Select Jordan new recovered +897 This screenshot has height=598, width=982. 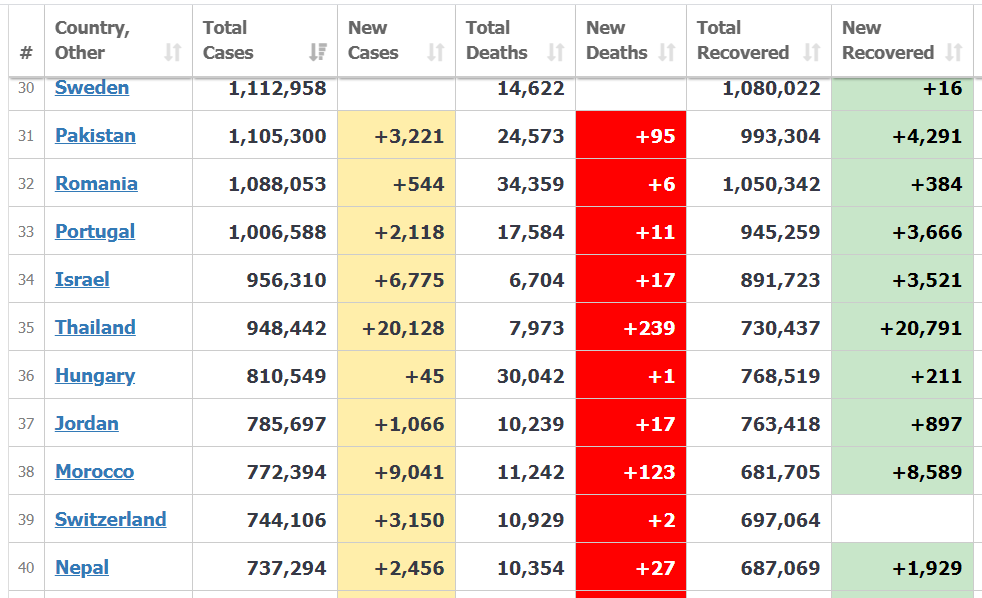pyautogui.click(x=936, y=424)
